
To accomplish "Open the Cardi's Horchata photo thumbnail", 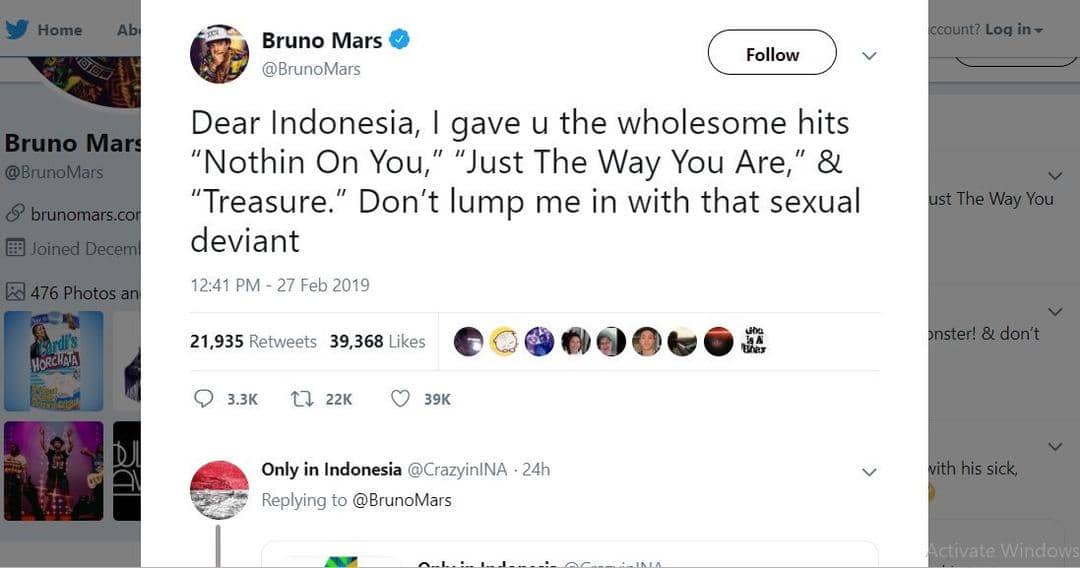I will click(53, 361).
